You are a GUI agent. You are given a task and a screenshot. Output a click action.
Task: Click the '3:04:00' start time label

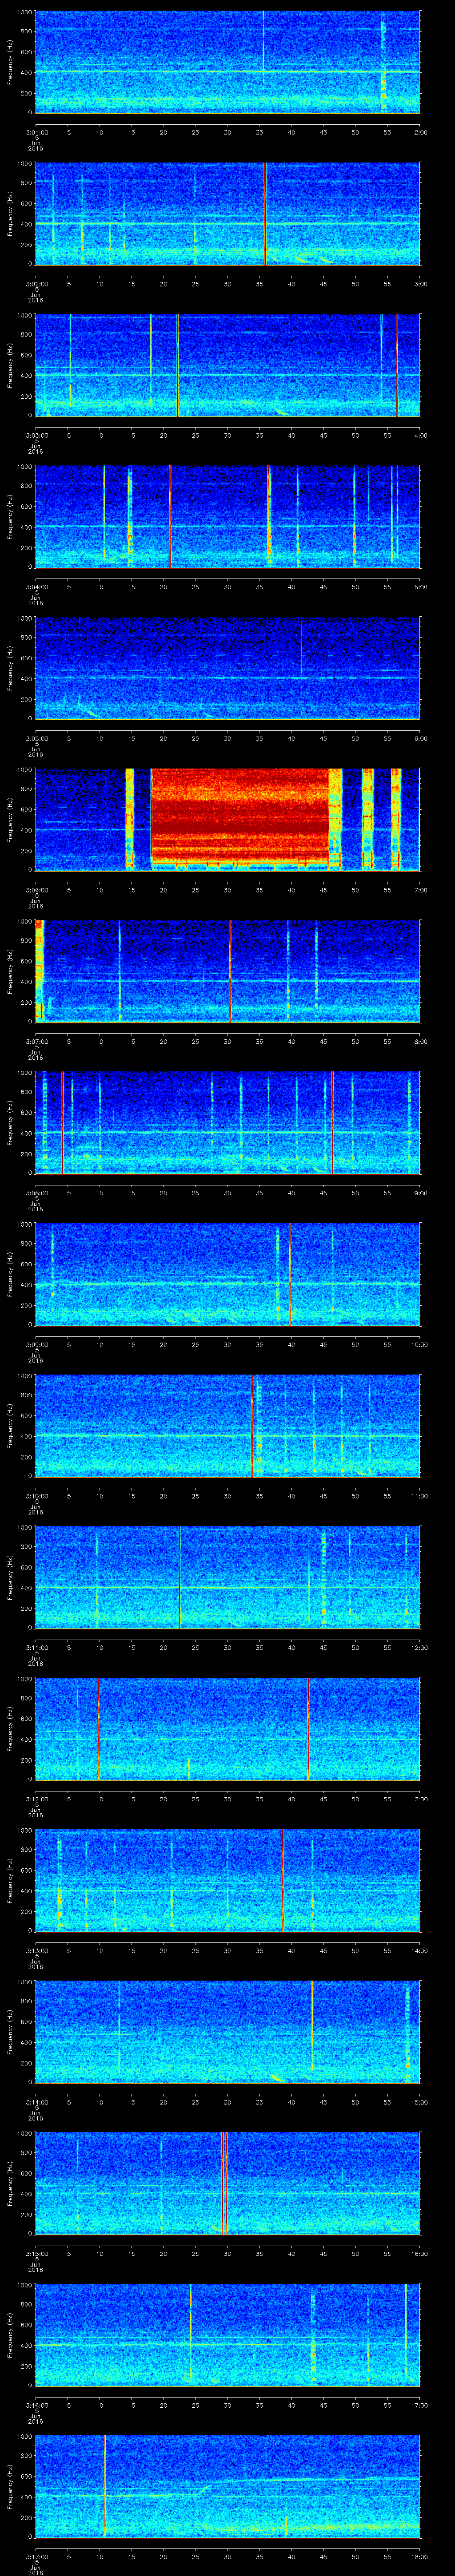[36, 587]
